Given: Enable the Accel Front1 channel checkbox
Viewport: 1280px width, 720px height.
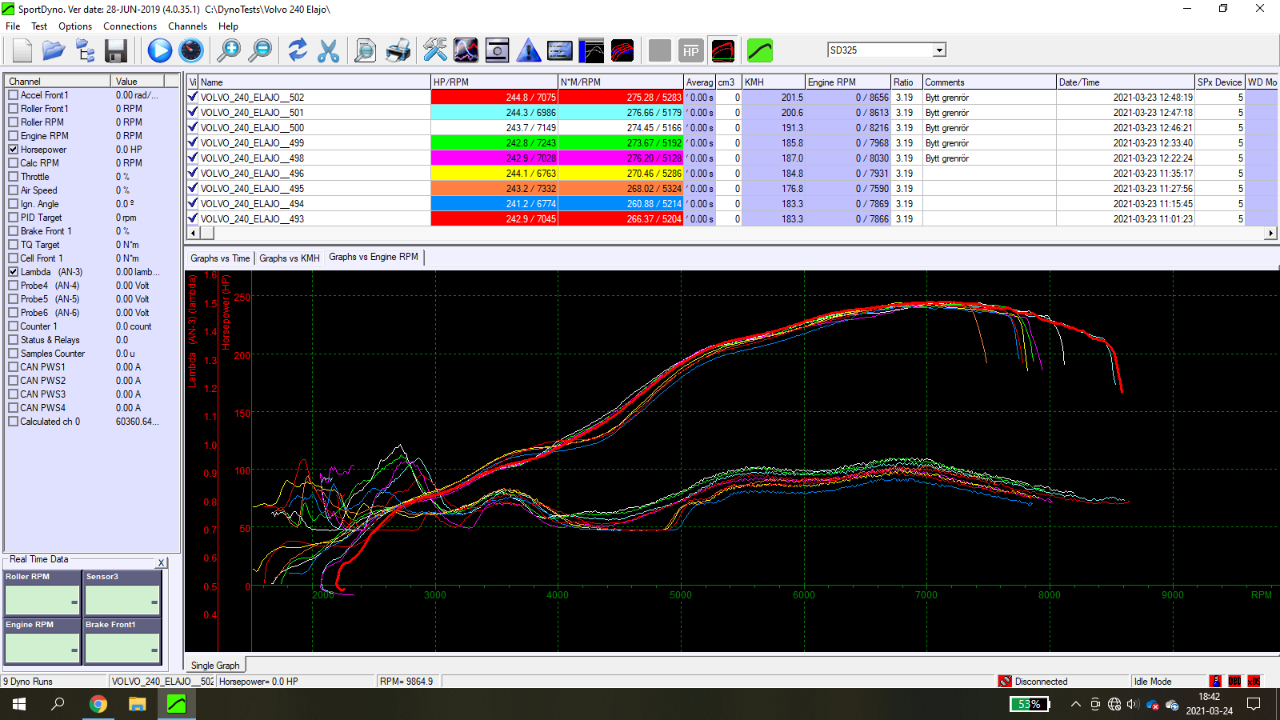Looking at the screenshot, I should pos(13,95).
